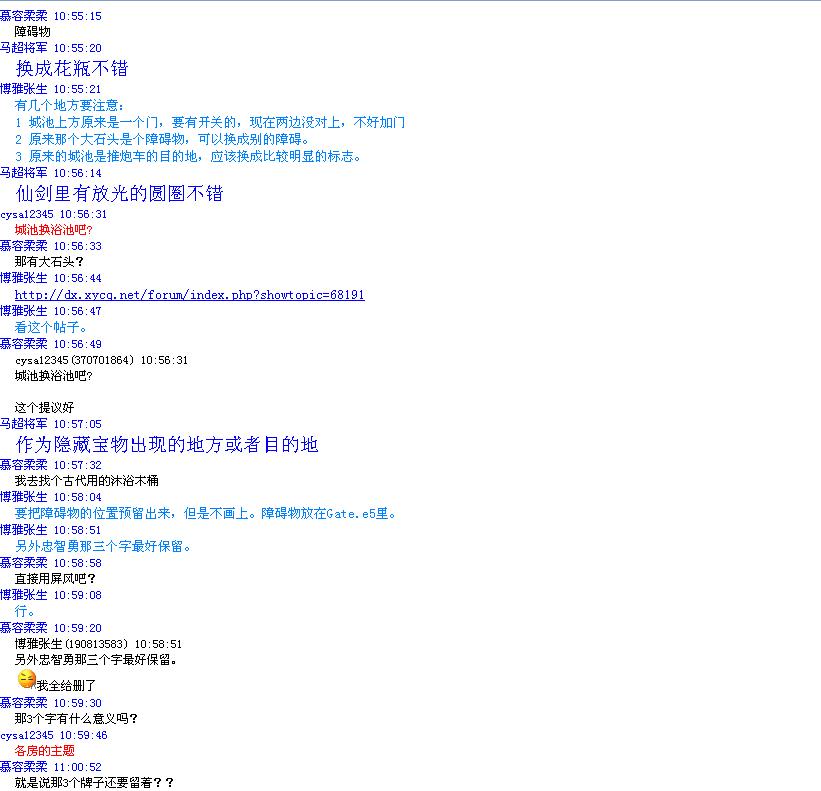Click the line 有几个地方要注意:

[x=69, y=105]
